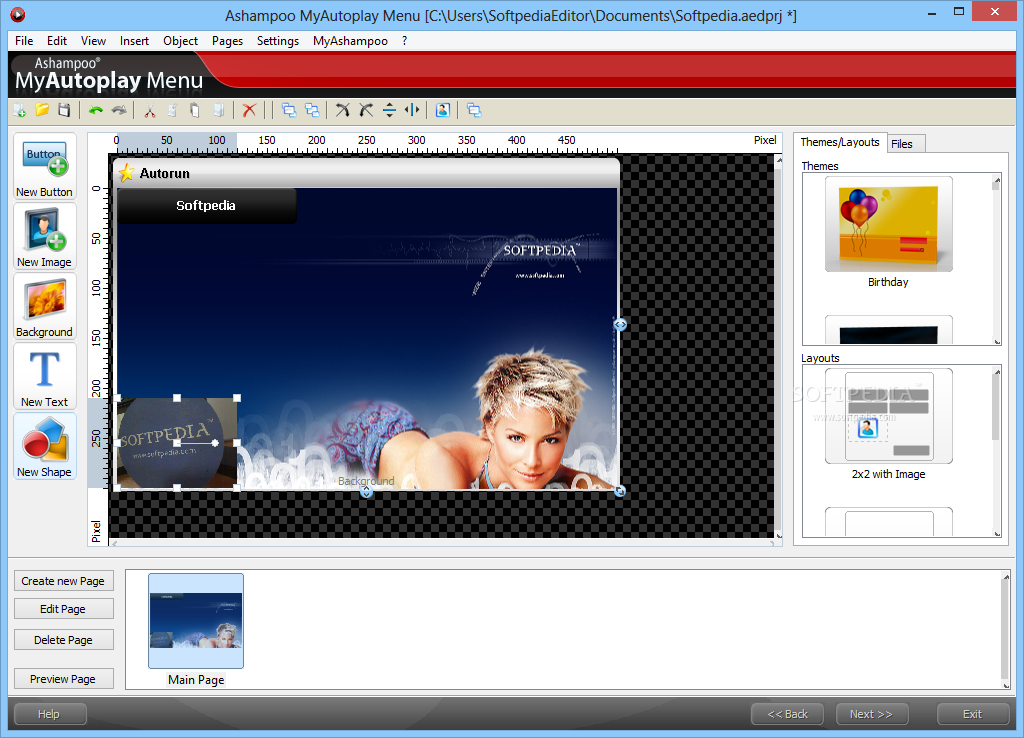This screenshot has height=738, width=1024.
Task: Click the Exit button
Action: click(973, 714)
